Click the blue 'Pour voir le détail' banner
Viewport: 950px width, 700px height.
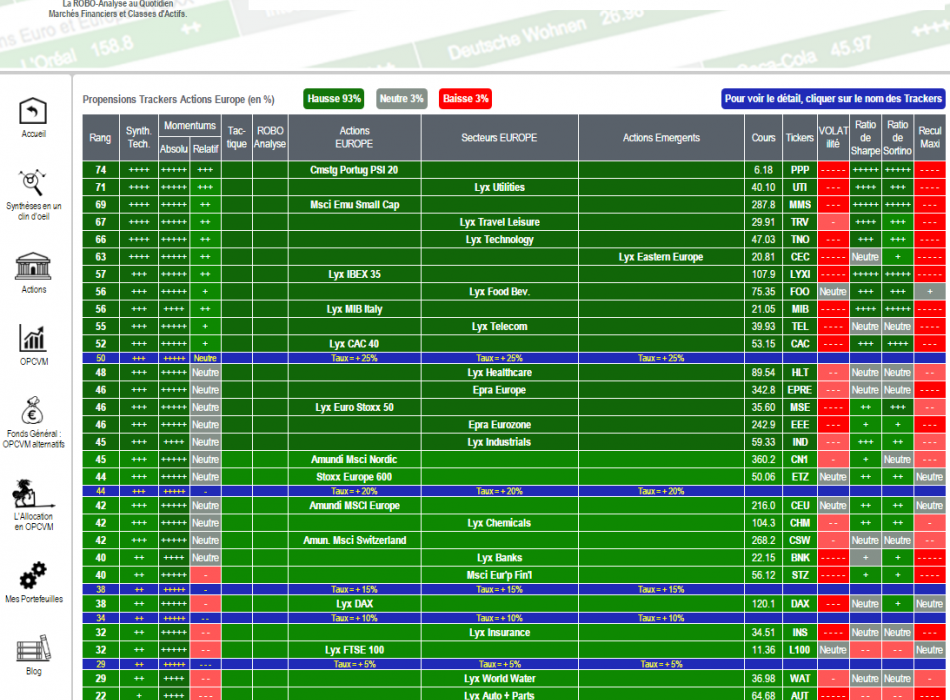tap(833, 99)
